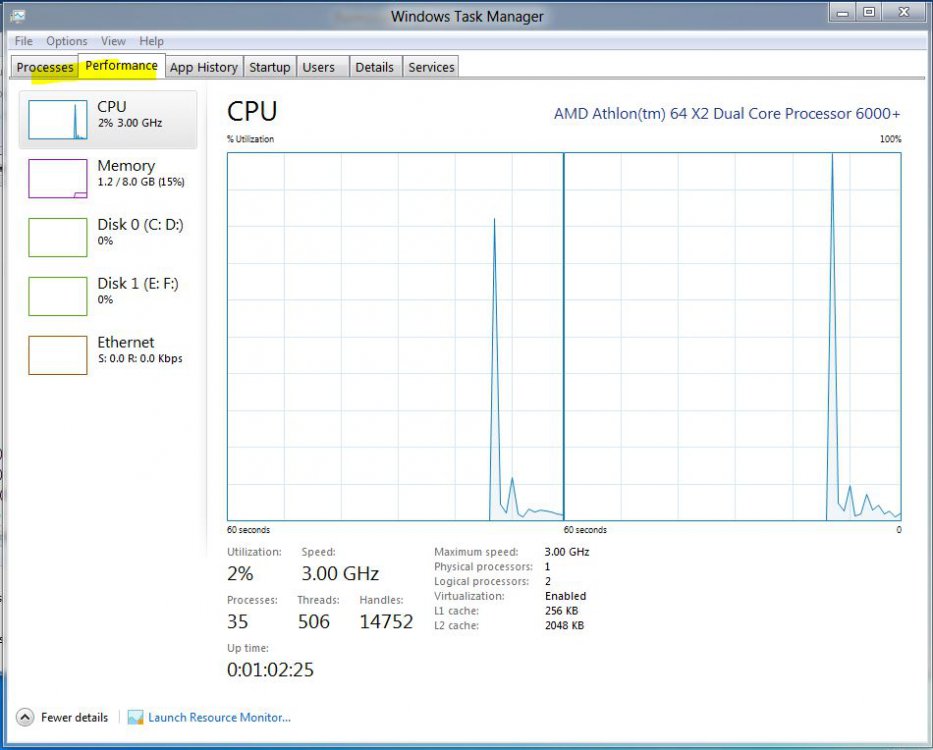Screen dimensions: 933x750
Task: Go to the Startup tab
Action: click(269, 67)
